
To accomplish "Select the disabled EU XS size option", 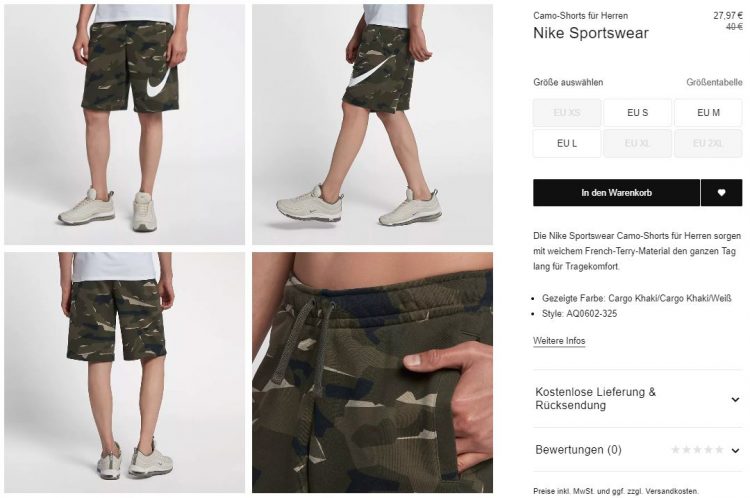I will 567,113.
